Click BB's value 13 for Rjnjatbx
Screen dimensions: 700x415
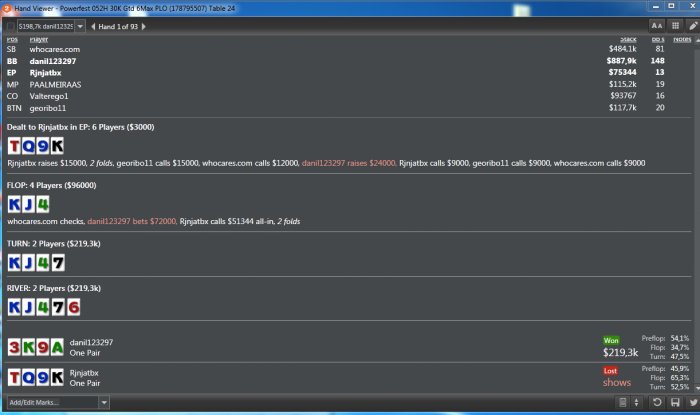point(660,72)
